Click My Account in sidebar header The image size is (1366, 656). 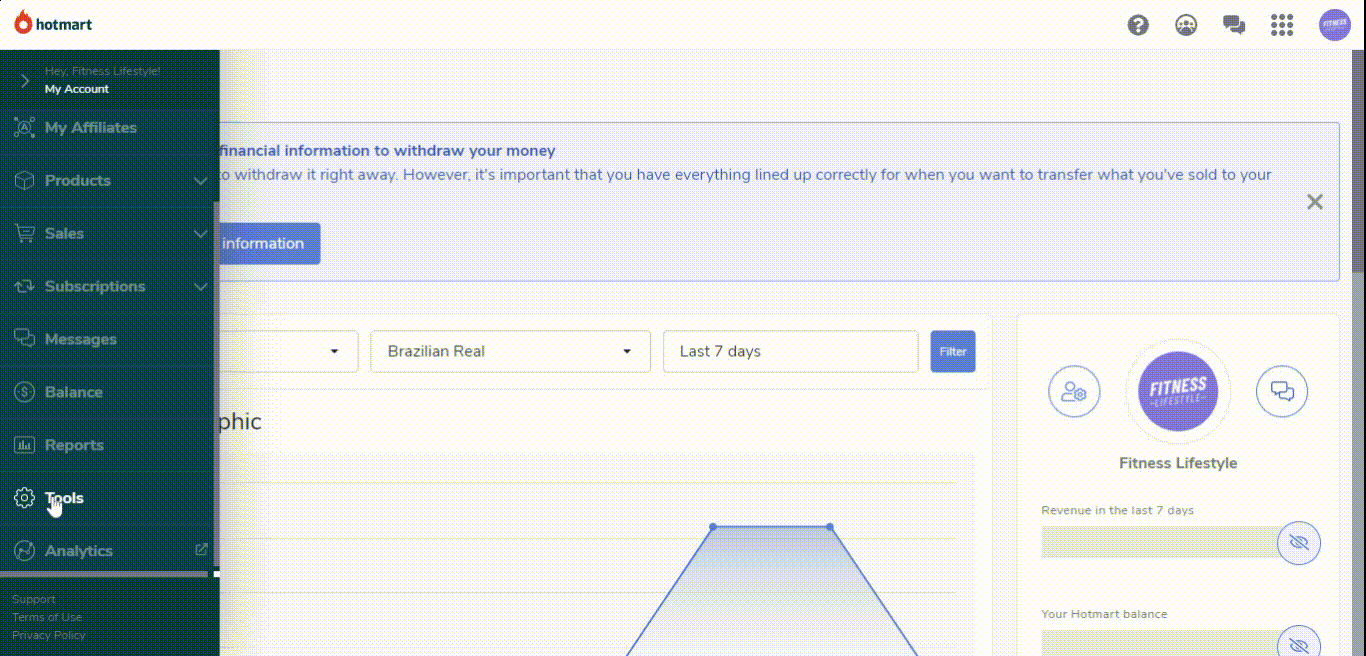click(77, 89)
